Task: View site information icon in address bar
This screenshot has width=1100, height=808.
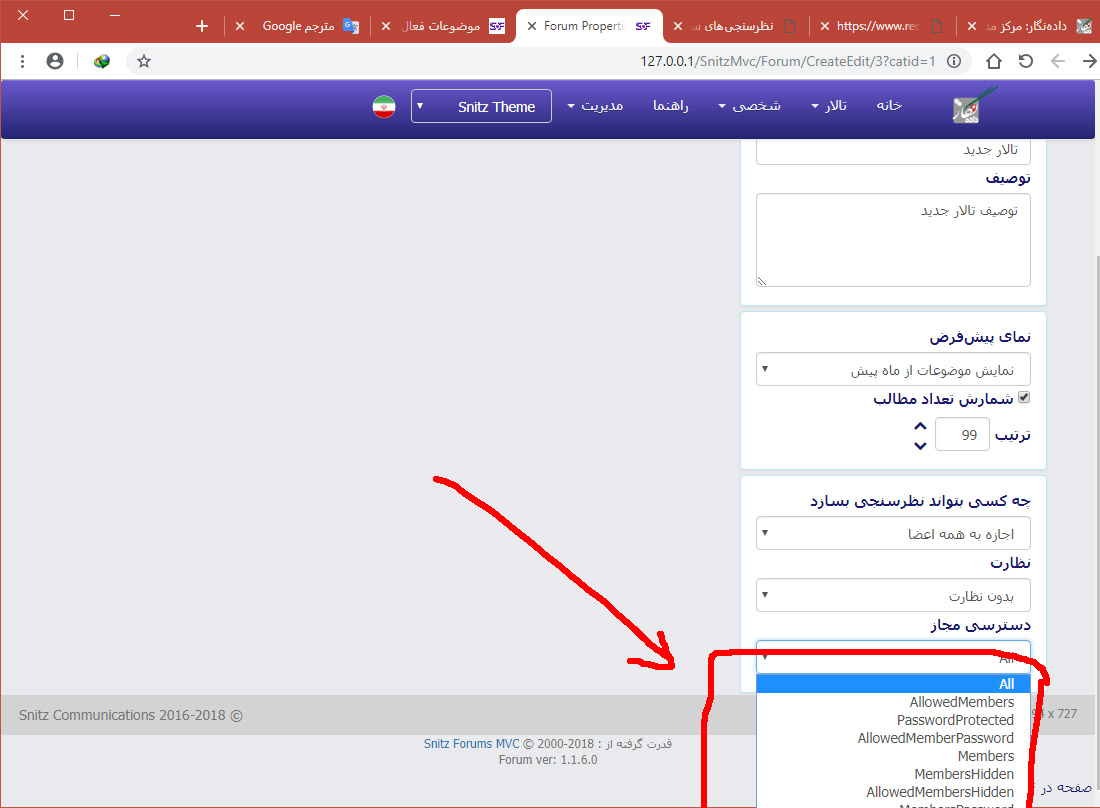Action: click(x=954, y=61)
